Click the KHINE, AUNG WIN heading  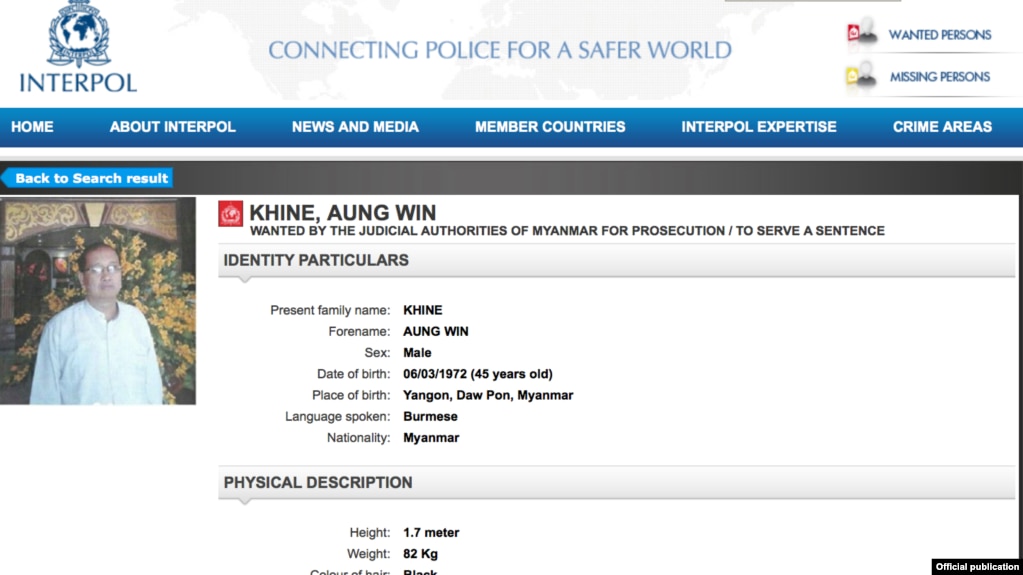343,212
